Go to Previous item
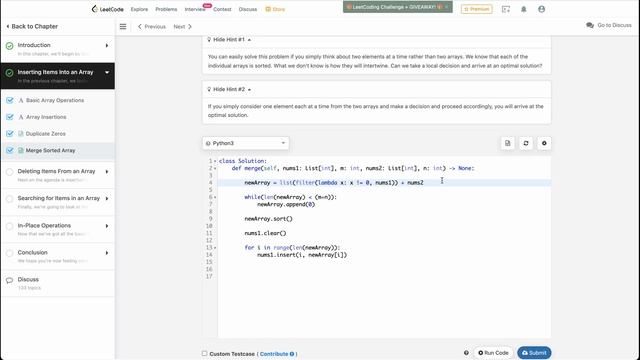 [152, 27]
